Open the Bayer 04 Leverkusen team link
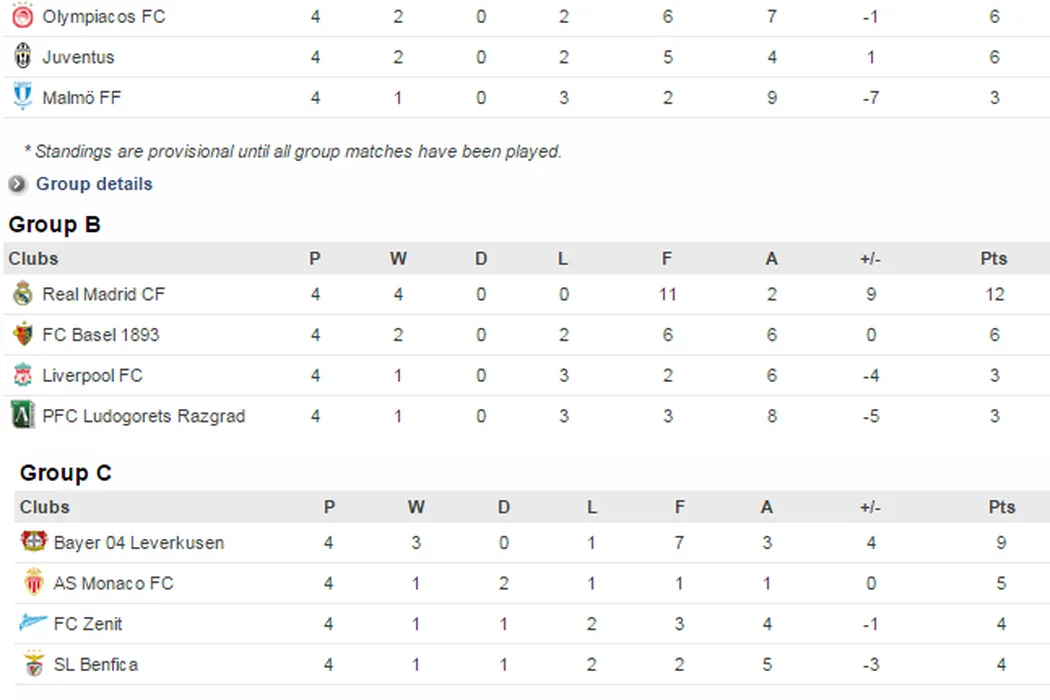This screenshot has width=1050, height=700. tap(139, 543)
